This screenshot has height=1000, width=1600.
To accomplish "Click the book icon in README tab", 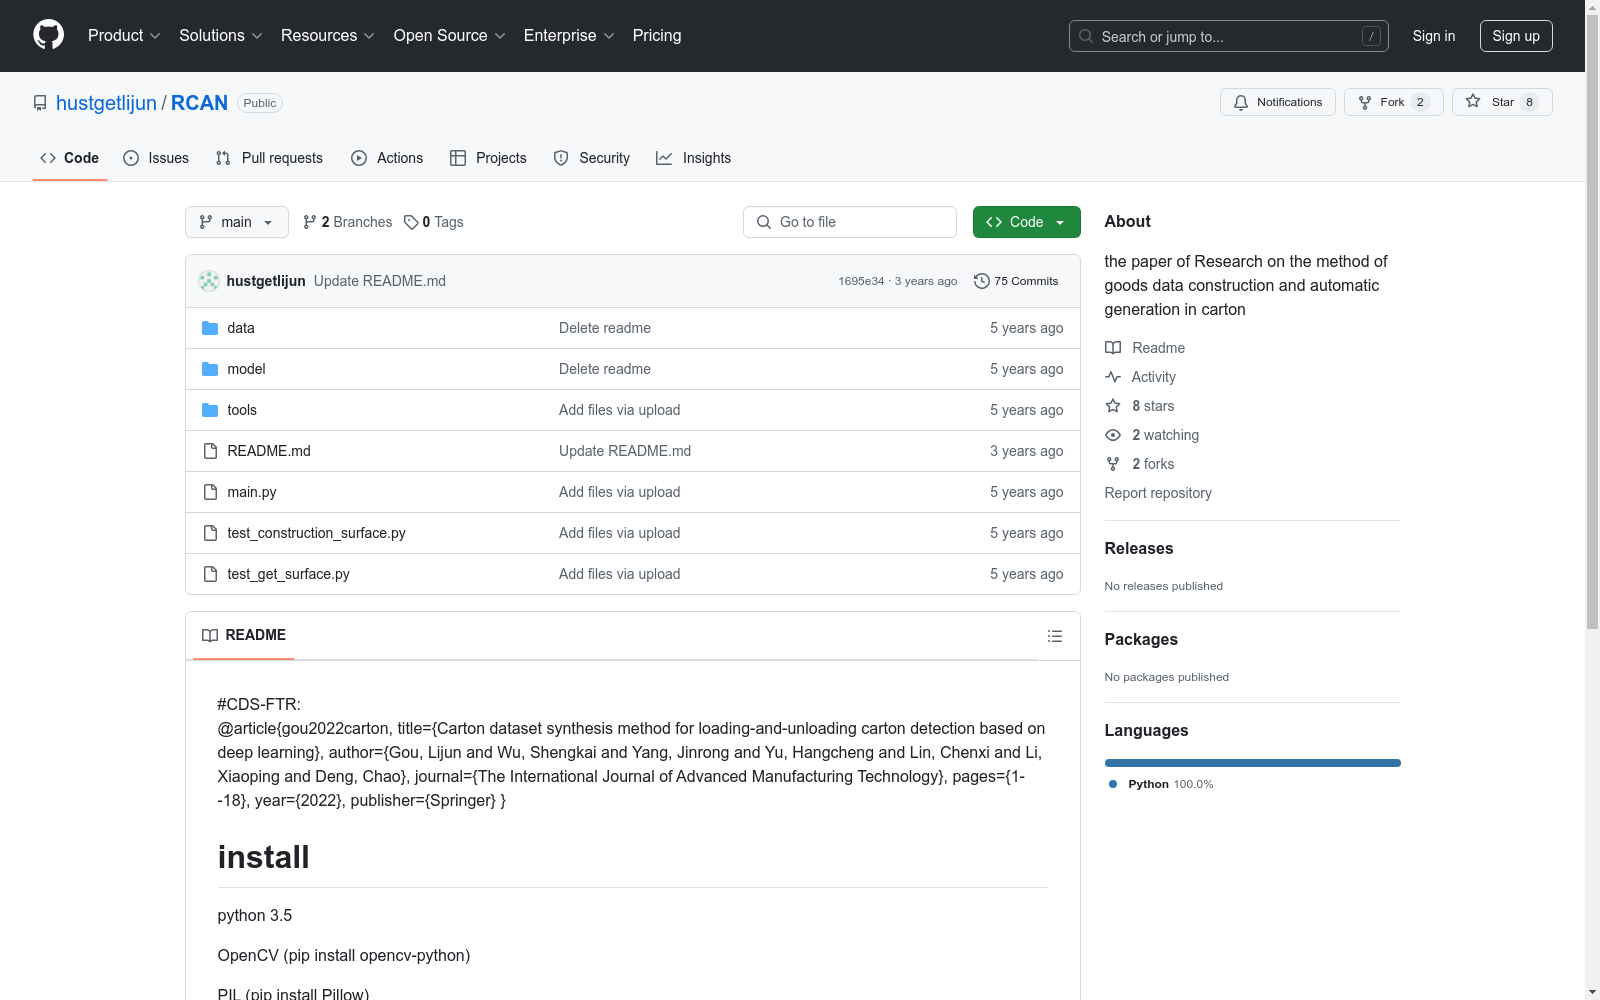I will (210, 635).
